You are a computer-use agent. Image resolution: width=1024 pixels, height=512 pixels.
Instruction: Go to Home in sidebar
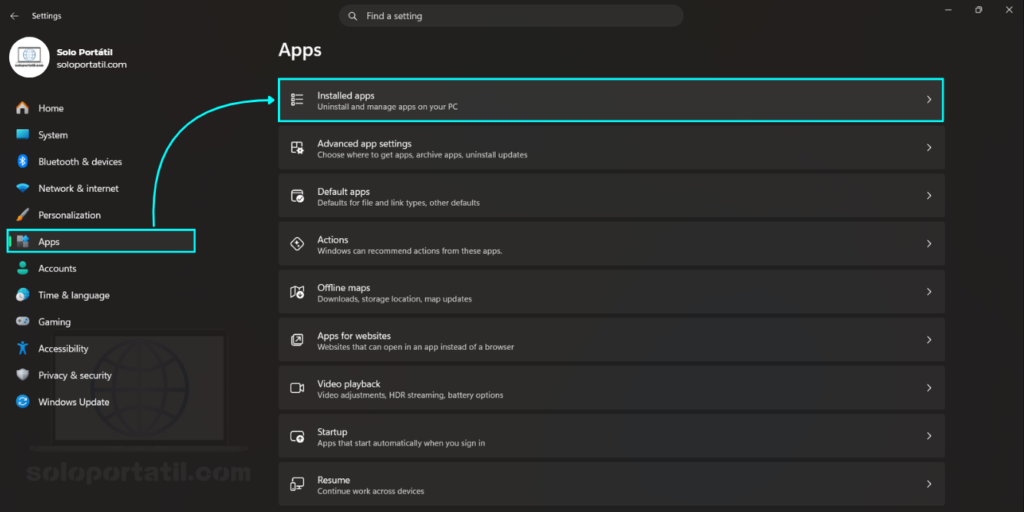tap(101, 108)
